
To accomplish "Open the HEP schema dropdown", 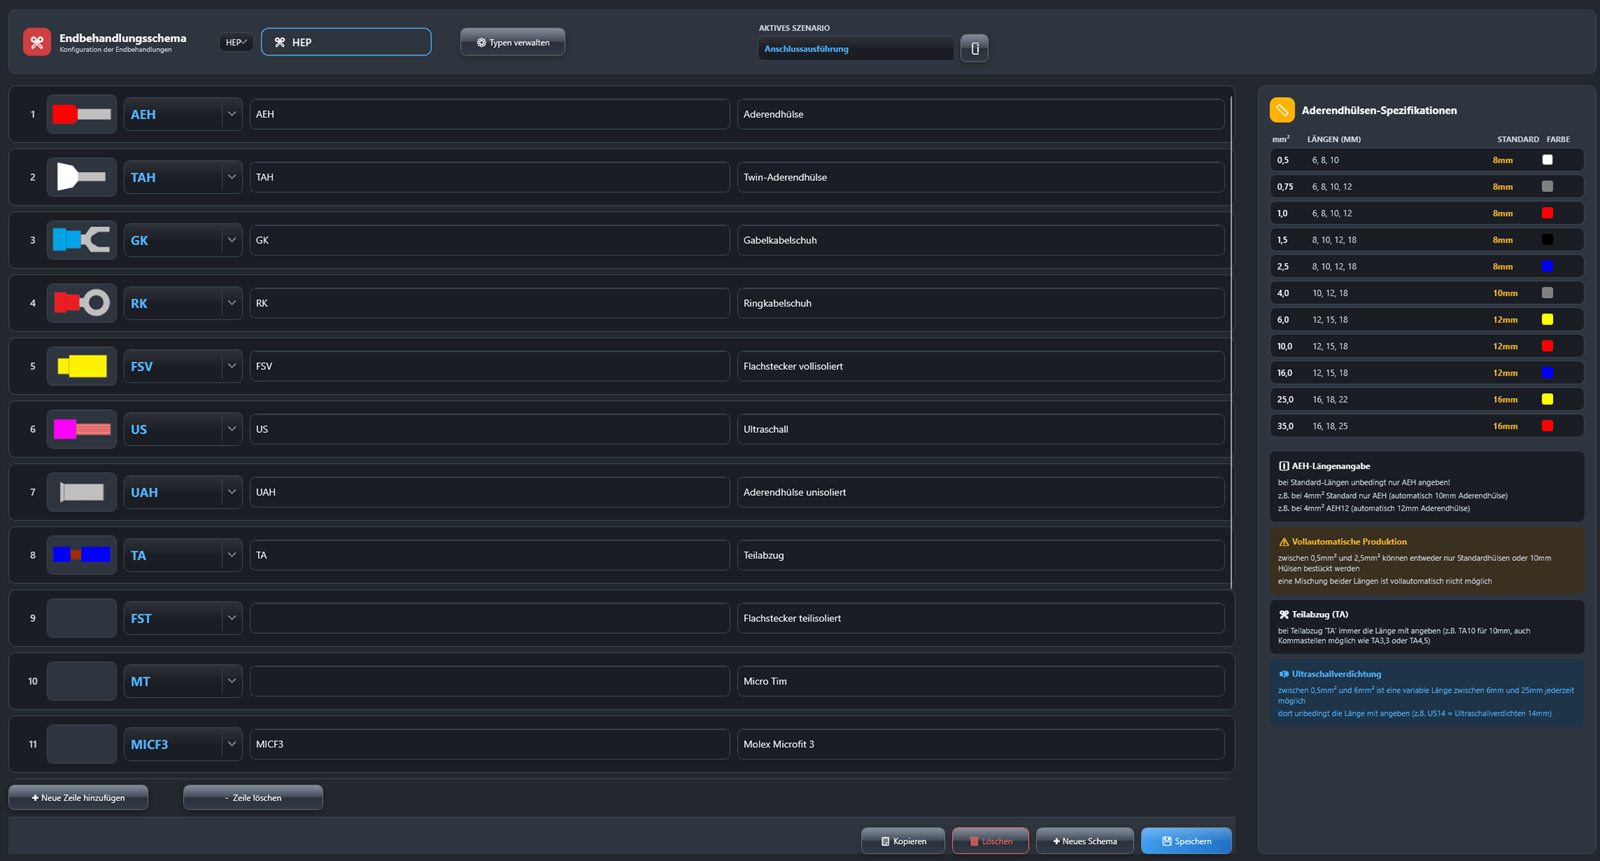I will coord(236,42).
